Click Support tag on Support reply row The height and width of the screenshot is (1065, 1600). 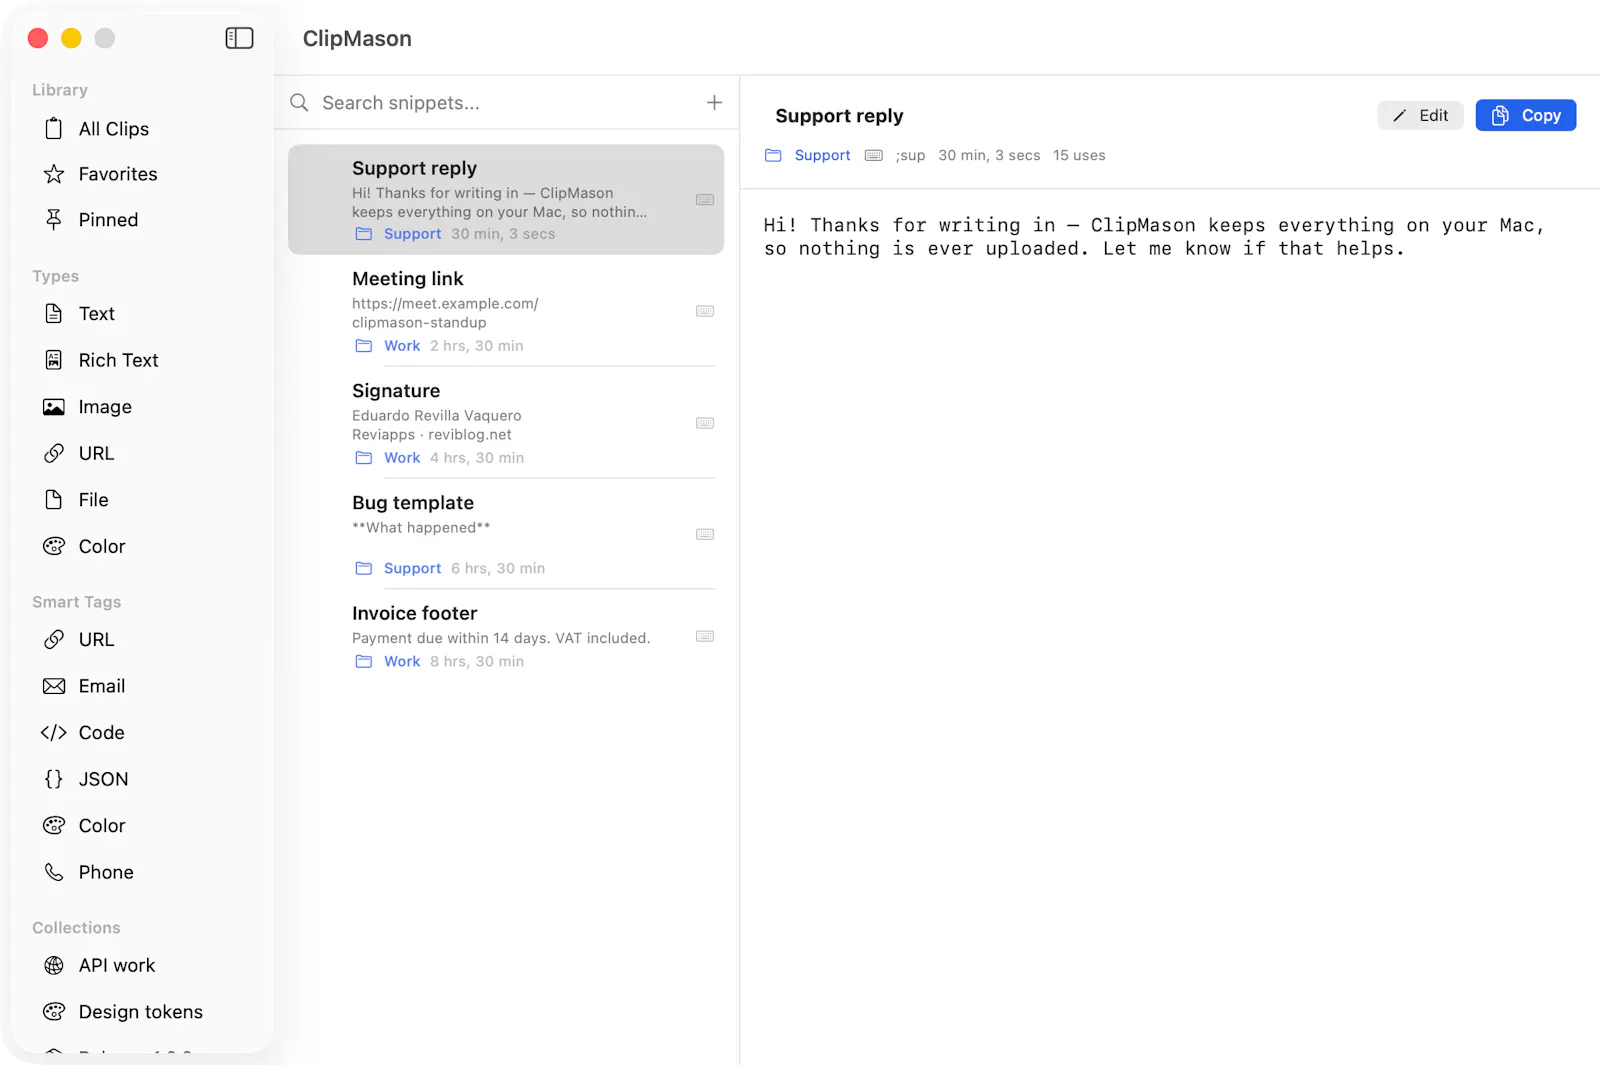point(412,233)
